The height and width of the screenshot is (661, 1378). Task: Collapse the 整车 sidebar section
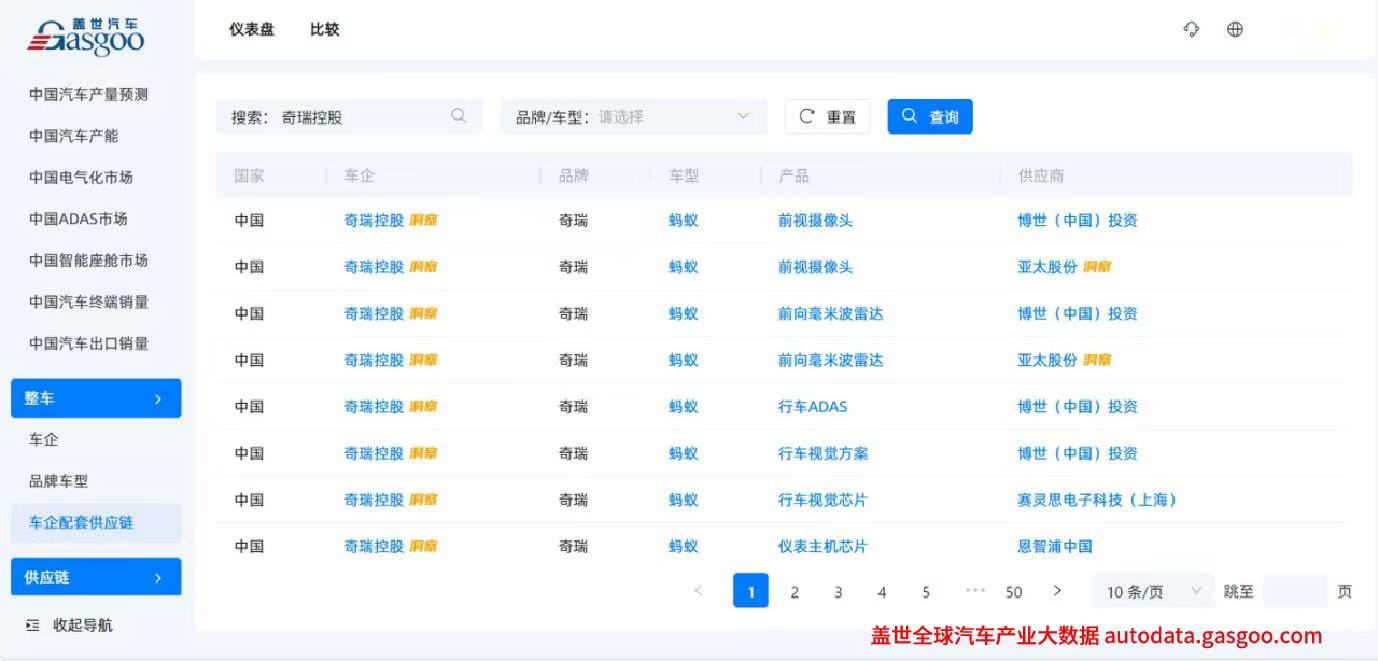coord(96,398)
